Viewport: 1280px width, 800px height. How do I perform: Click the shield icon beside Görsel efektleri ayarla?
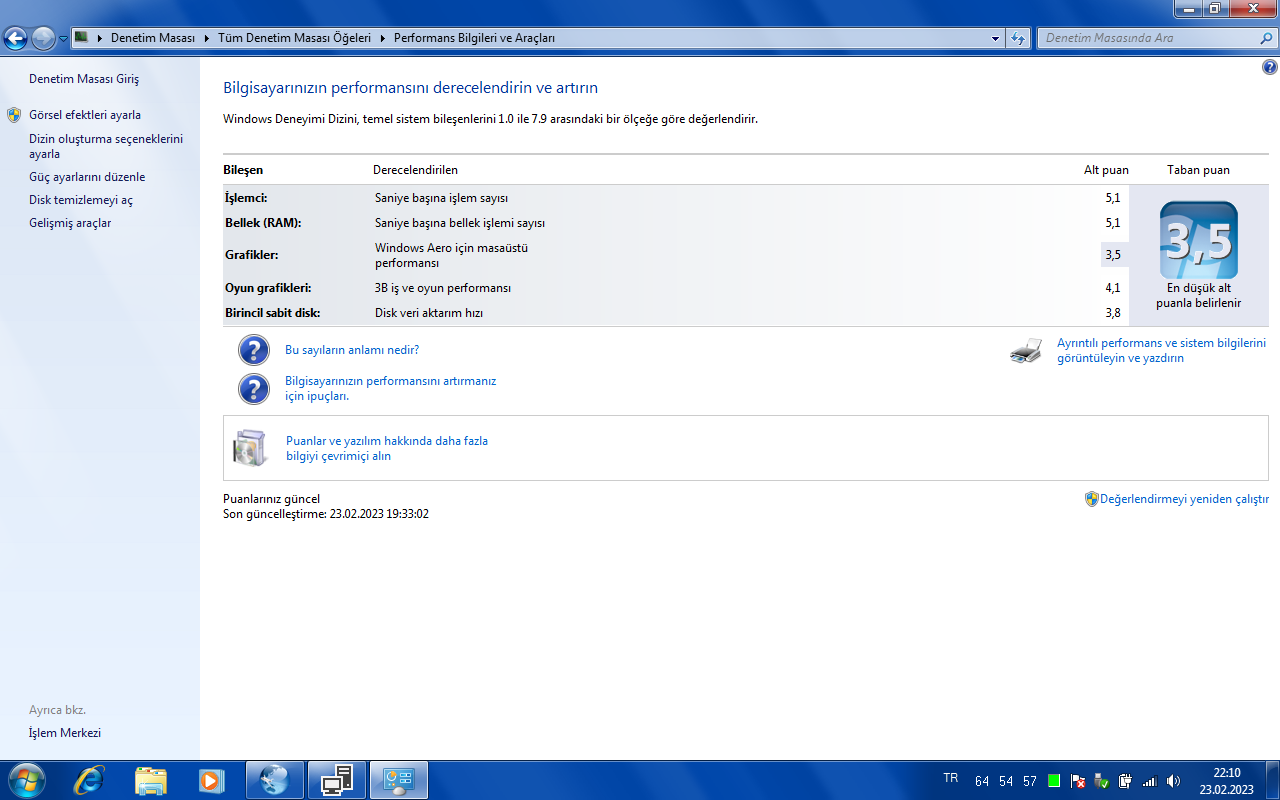(14, 115)
